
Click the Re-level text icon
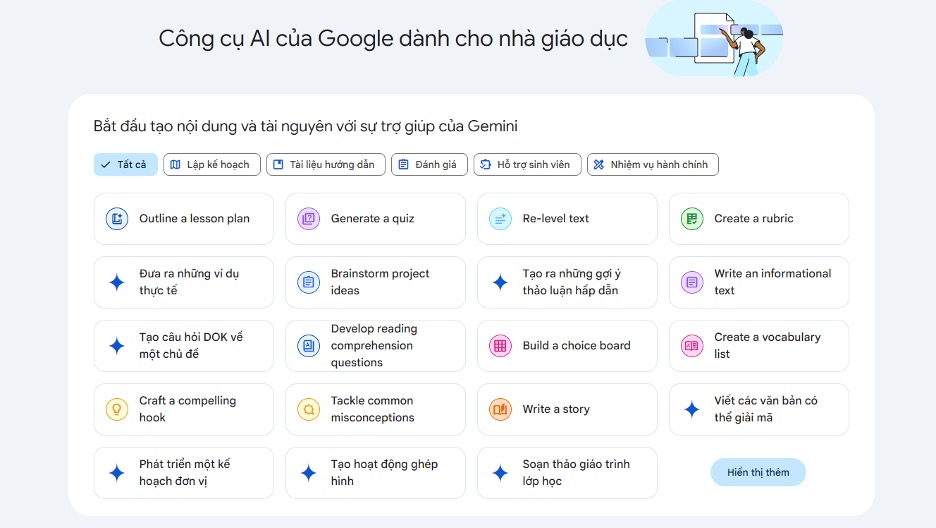coord(500,219)
